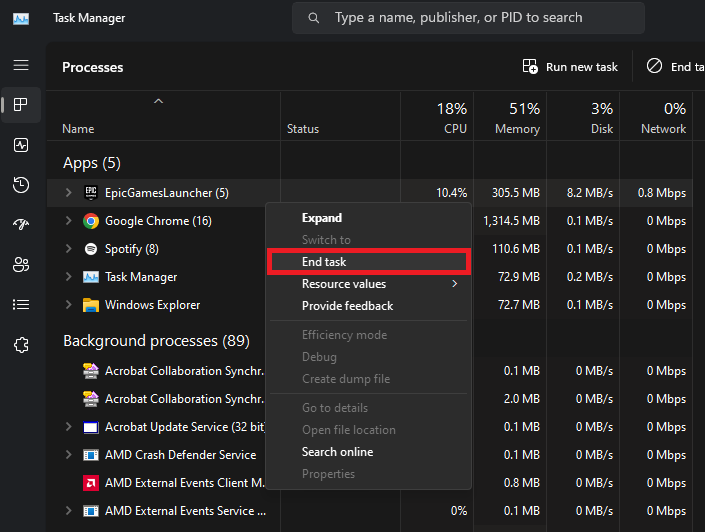This screenshot has width=705, height=532.
Task: Click the End task prohibition icon
Action: point(654,66)
